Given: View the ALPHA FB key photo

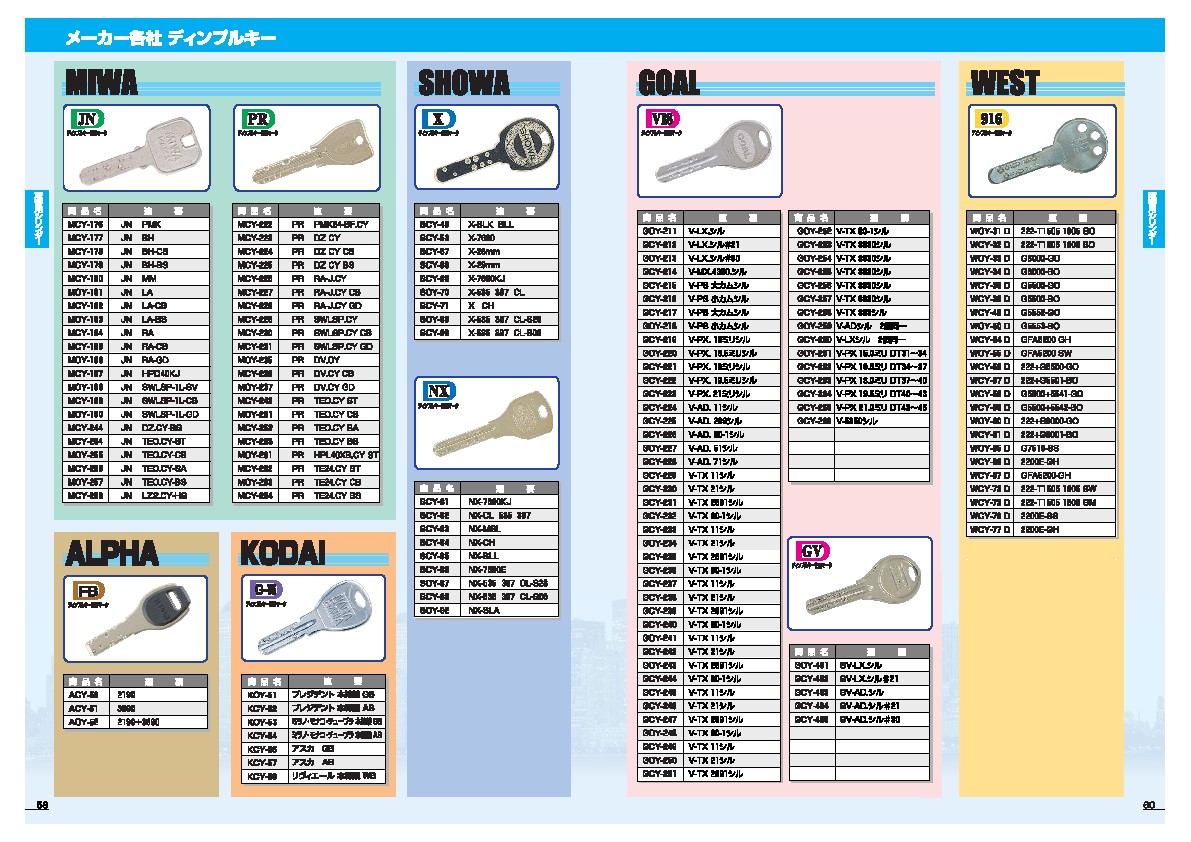Looking at the screenshot, I should coord(137,618).
